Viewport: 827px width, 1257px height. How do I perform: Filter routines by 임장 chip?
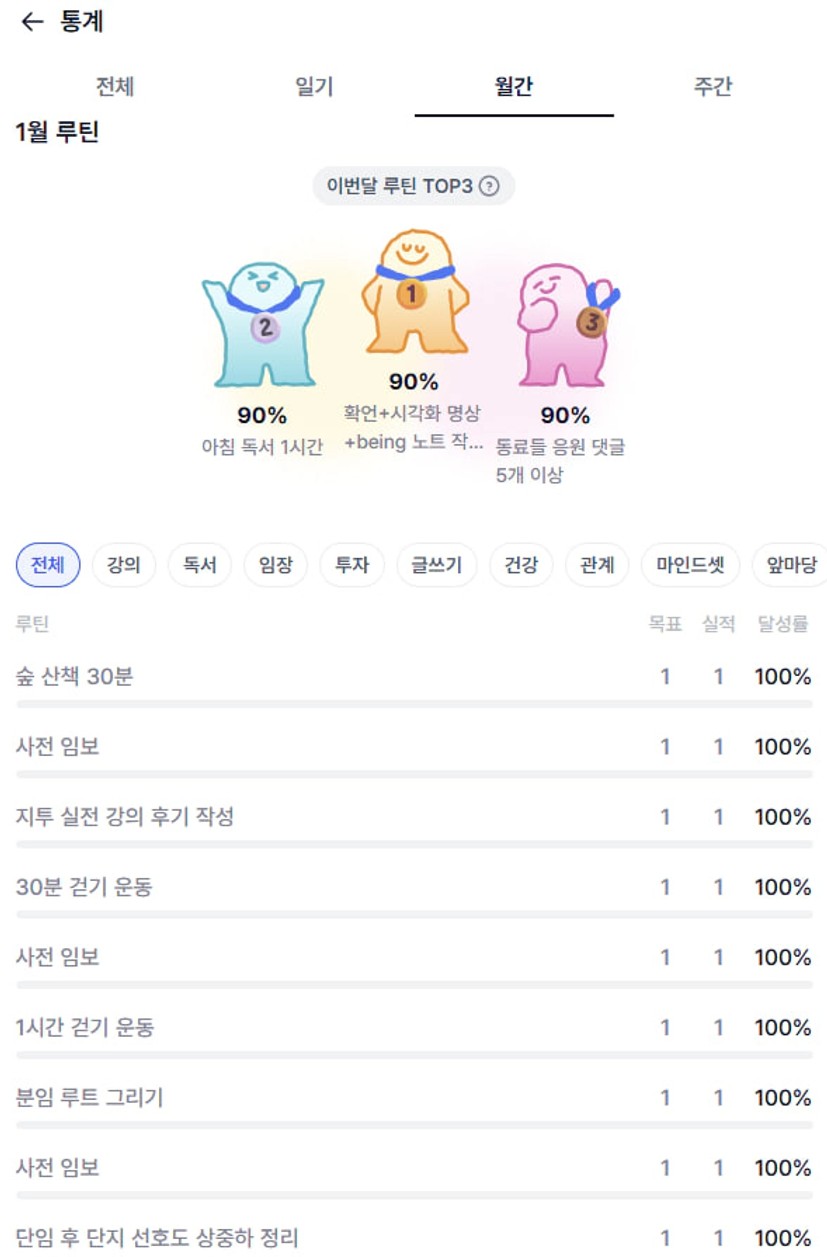(275, 565)
